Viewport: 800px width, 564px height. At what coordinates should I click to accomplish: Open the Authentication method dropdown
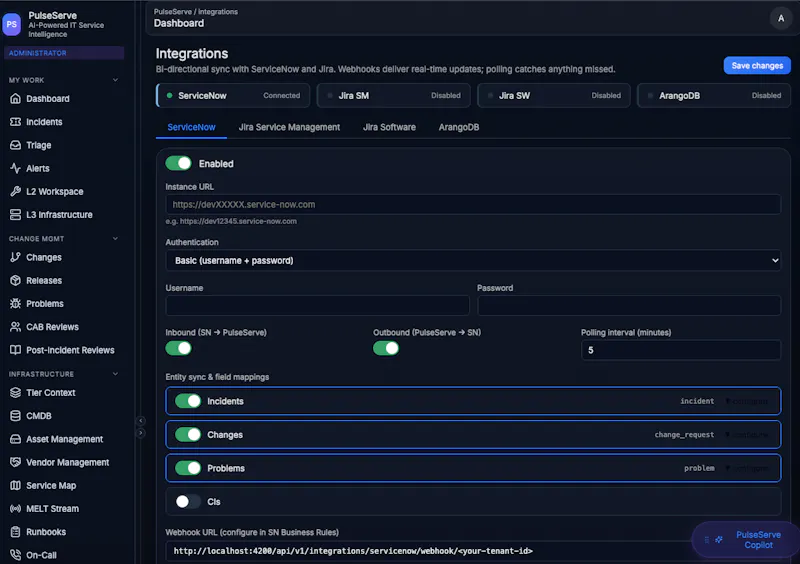(x=473, y=260)
